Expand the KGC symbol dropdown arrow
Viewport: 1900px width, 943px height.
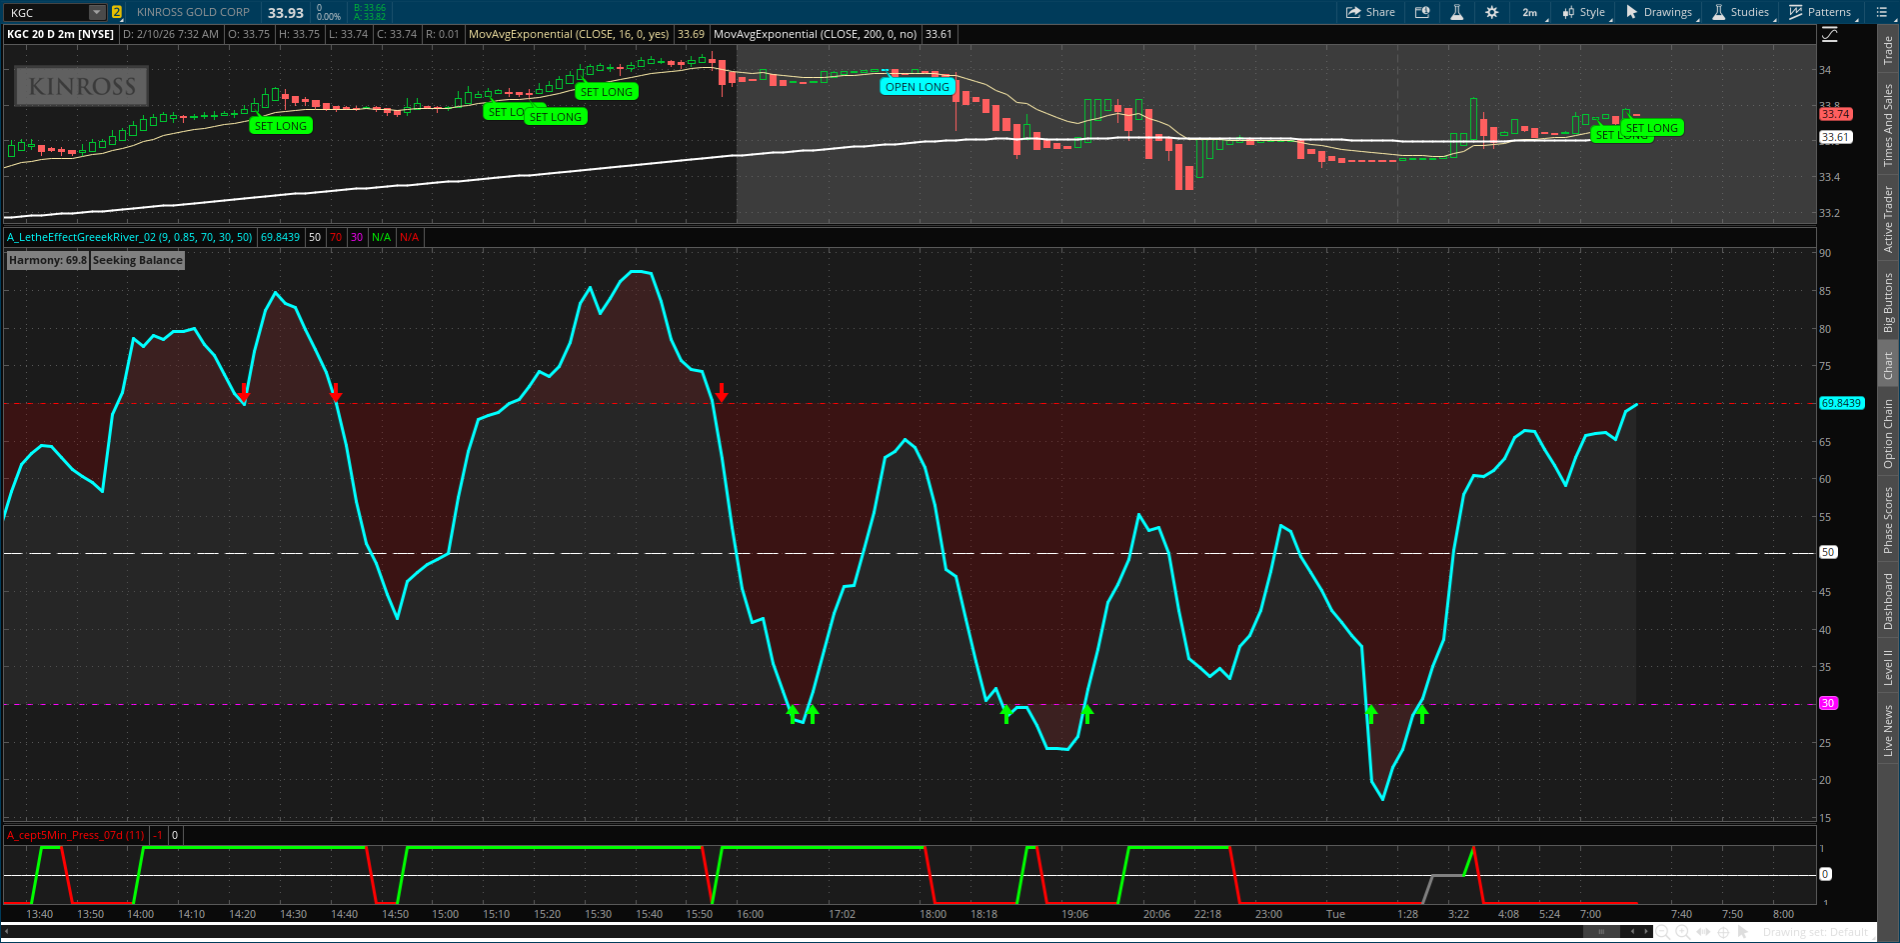click(97, 12)
